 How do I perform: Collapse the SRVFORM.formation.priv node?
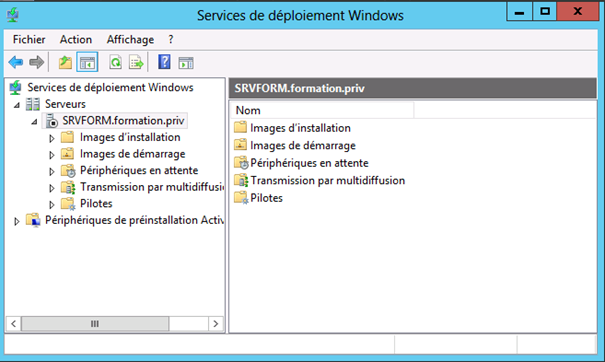click(34, 122)
